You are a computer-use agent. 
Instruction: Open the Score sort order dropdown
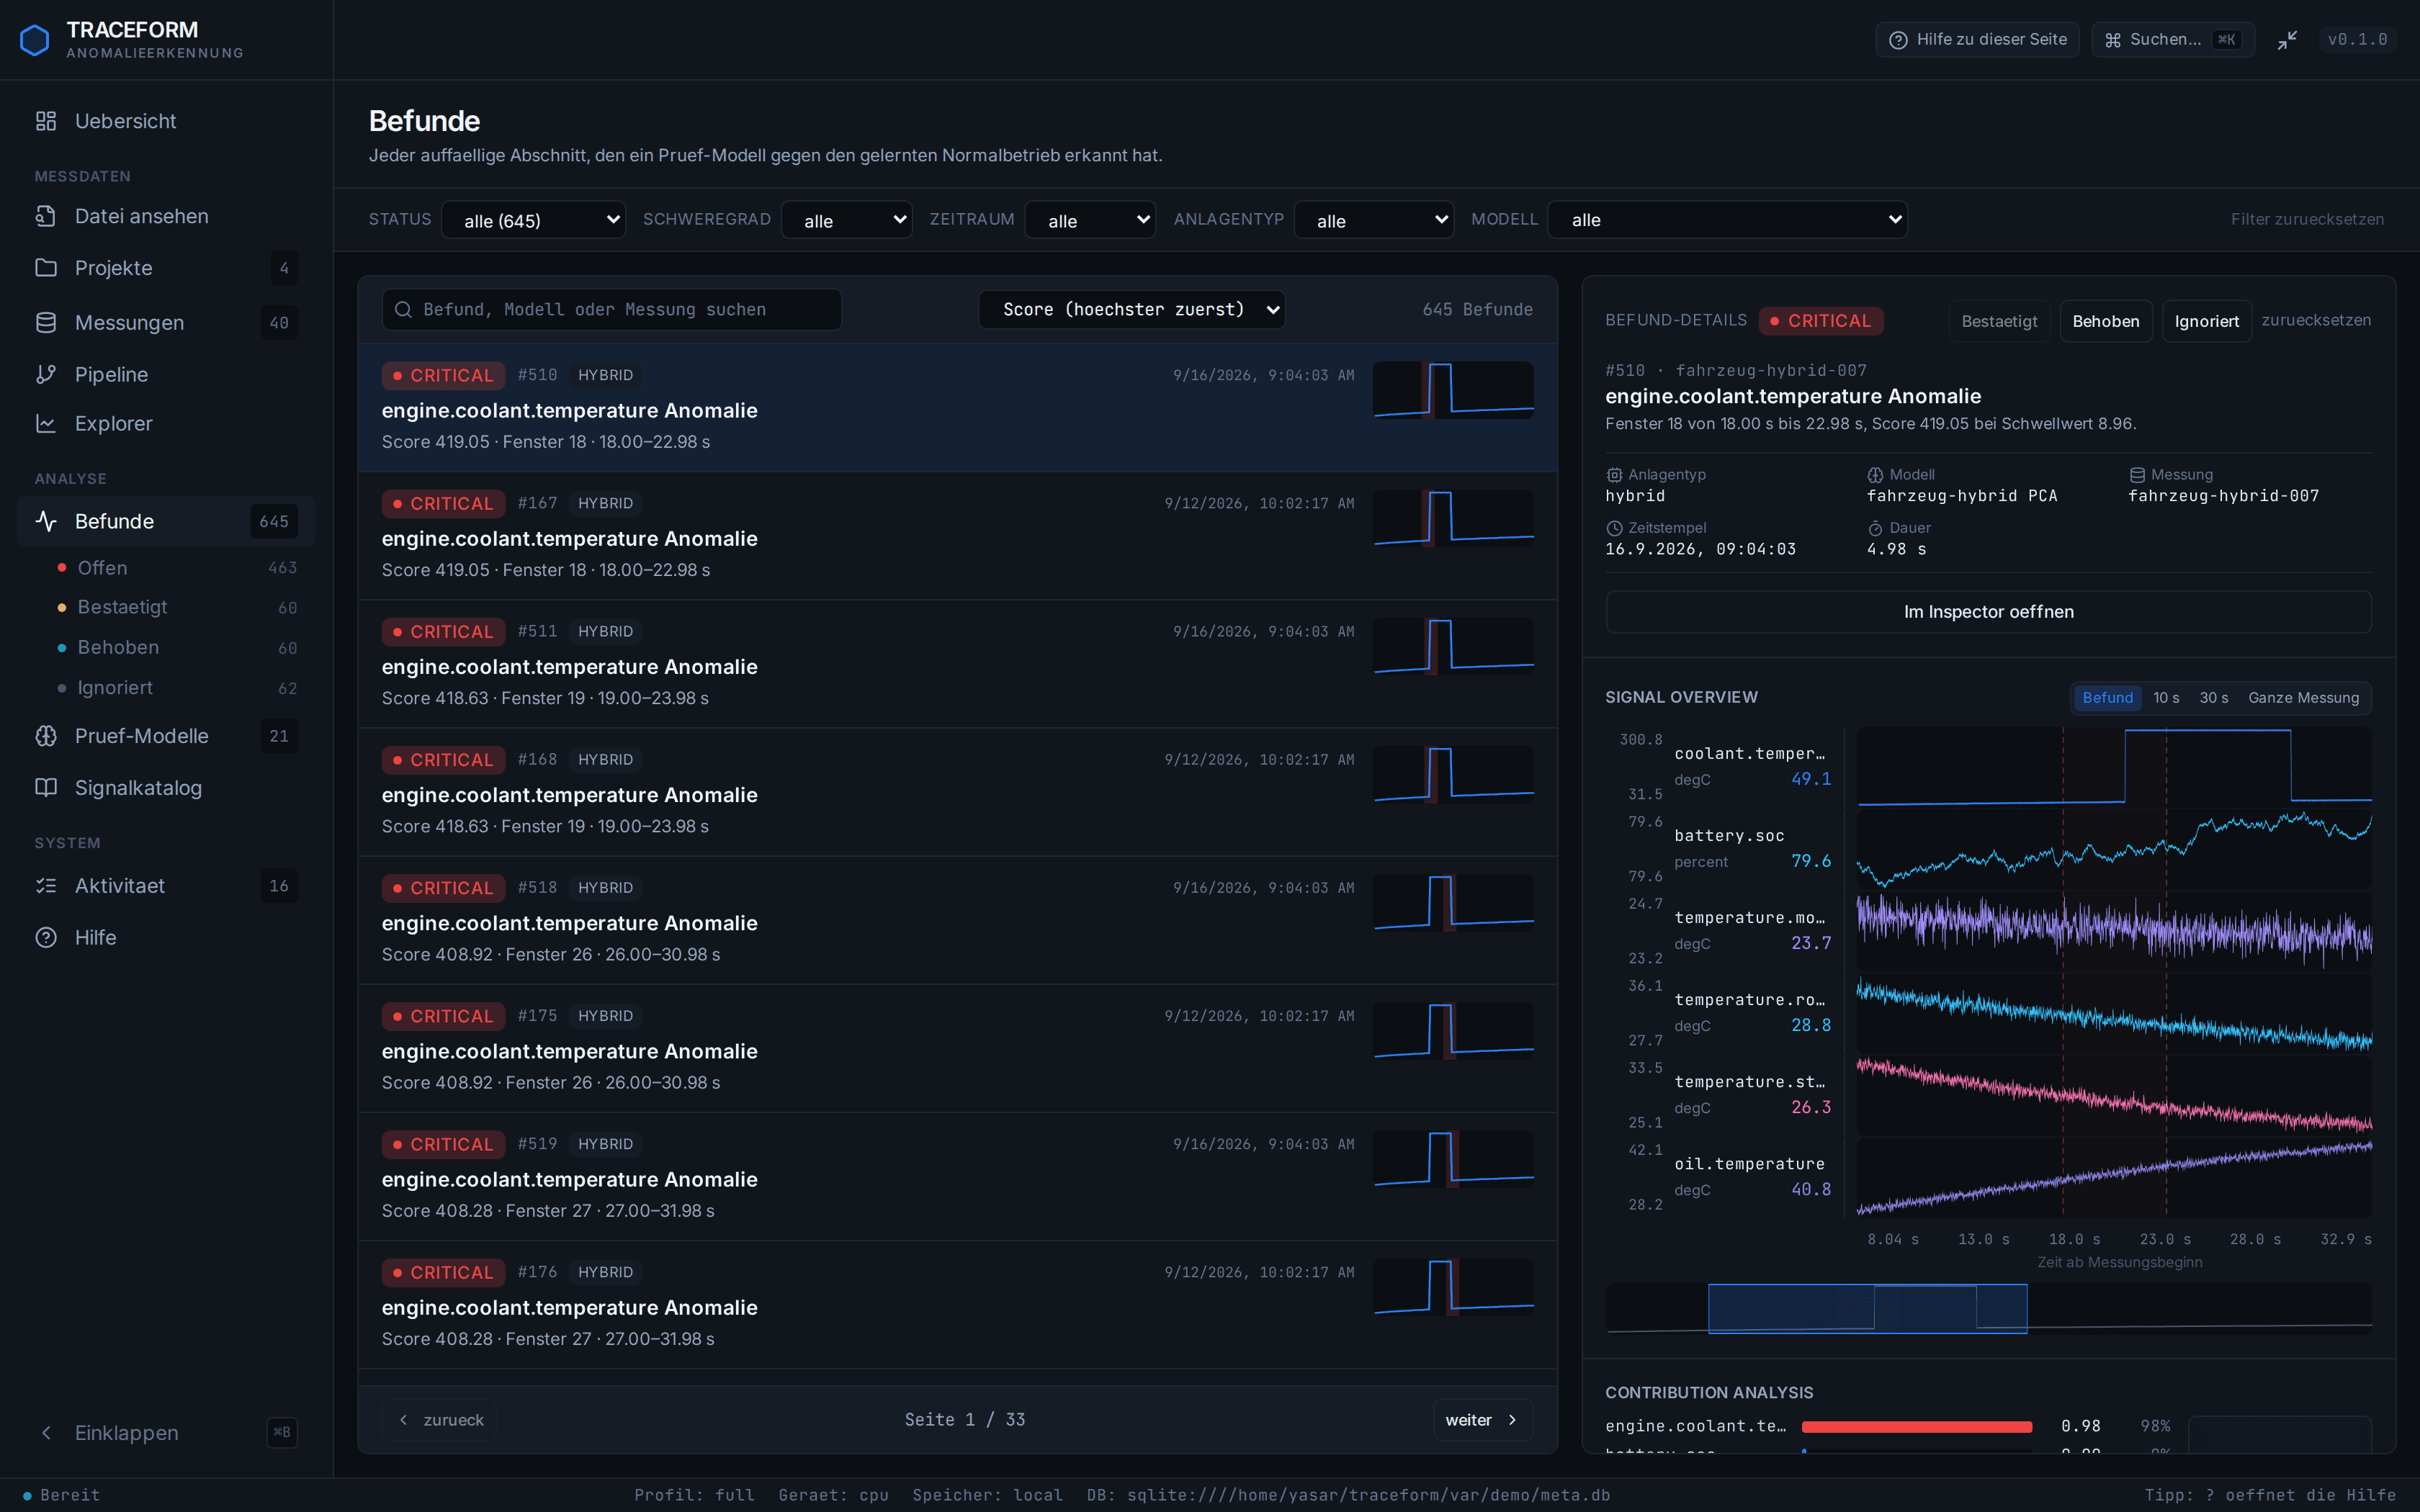coord(1132,310)
